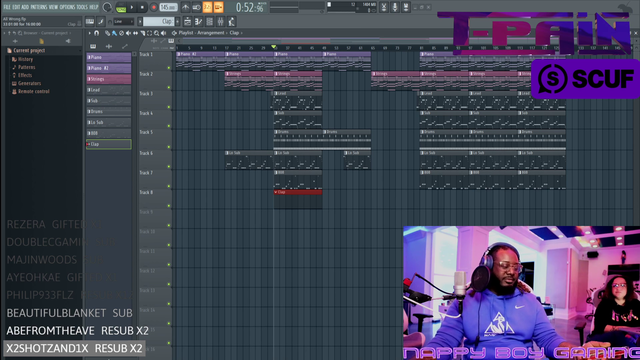640x360 pixels.
Task: Click the browser files folder icon
Action: (x=41, y=41)
